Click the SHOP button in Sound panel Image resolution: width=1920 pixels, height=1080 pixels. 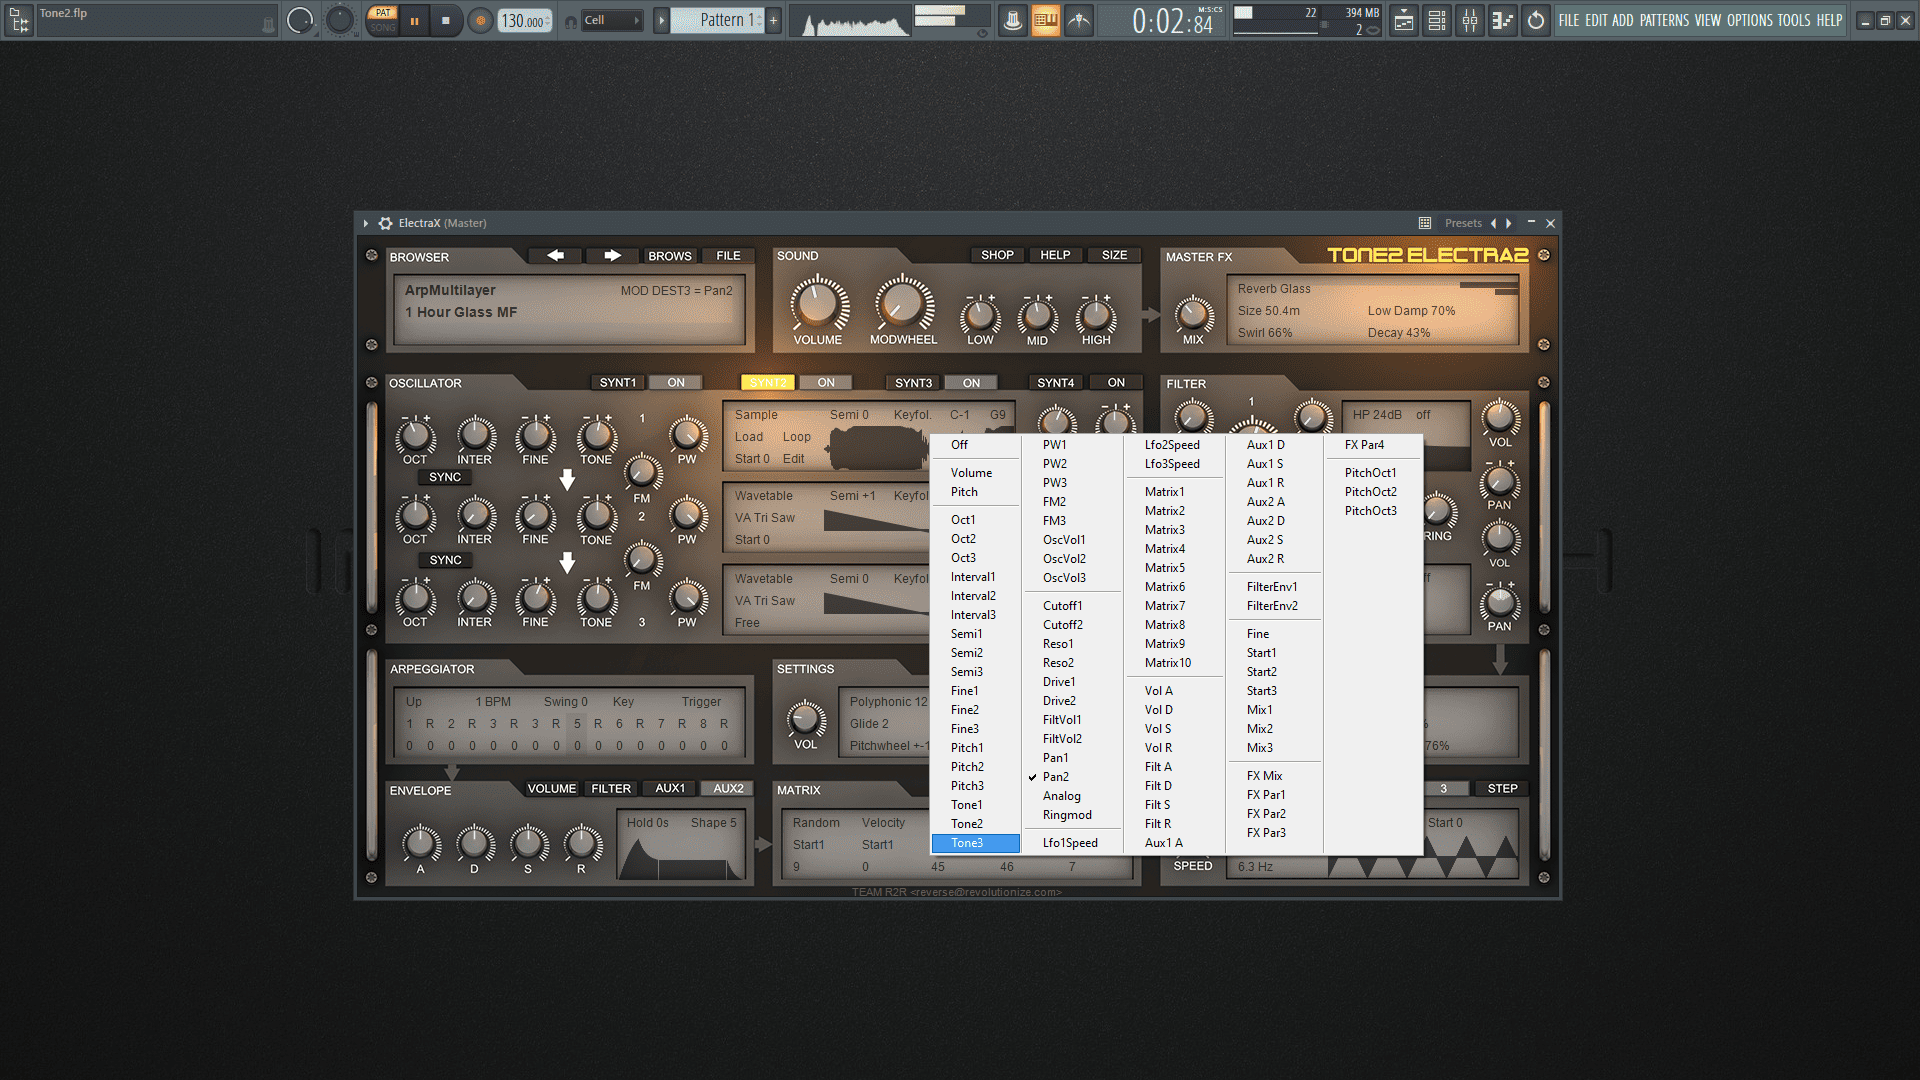(997, 255)
